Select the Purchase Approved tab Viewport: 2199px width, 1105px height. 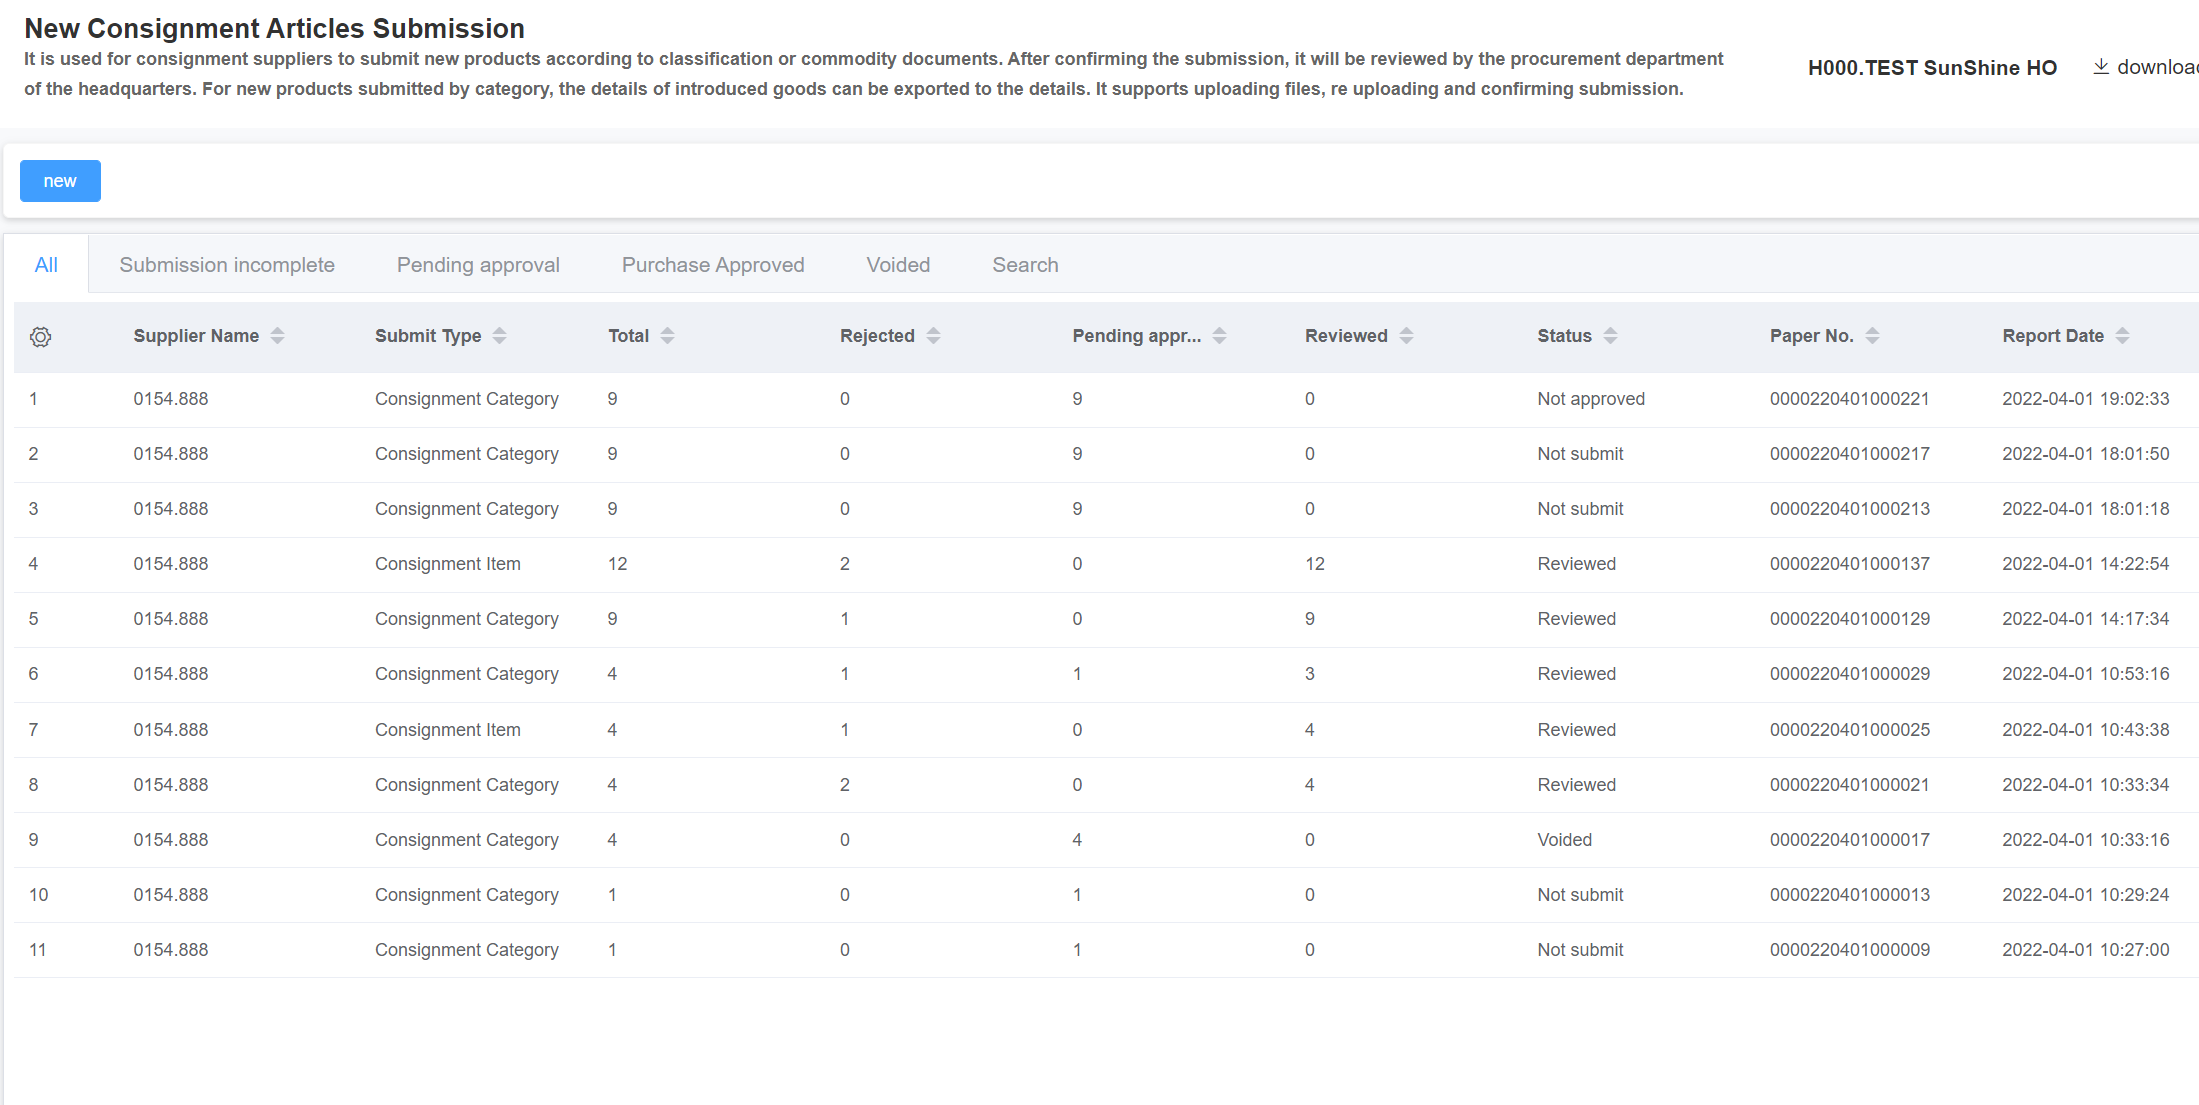pyautogui.click(x=713, y=265)
